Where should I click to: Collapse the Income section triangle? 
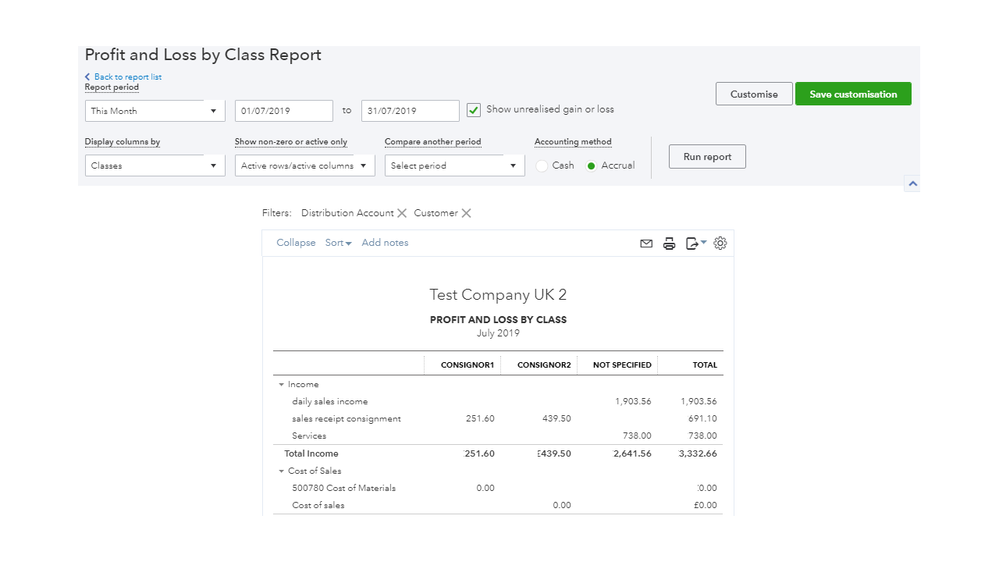pyautogui.click(x=281, y=385)
